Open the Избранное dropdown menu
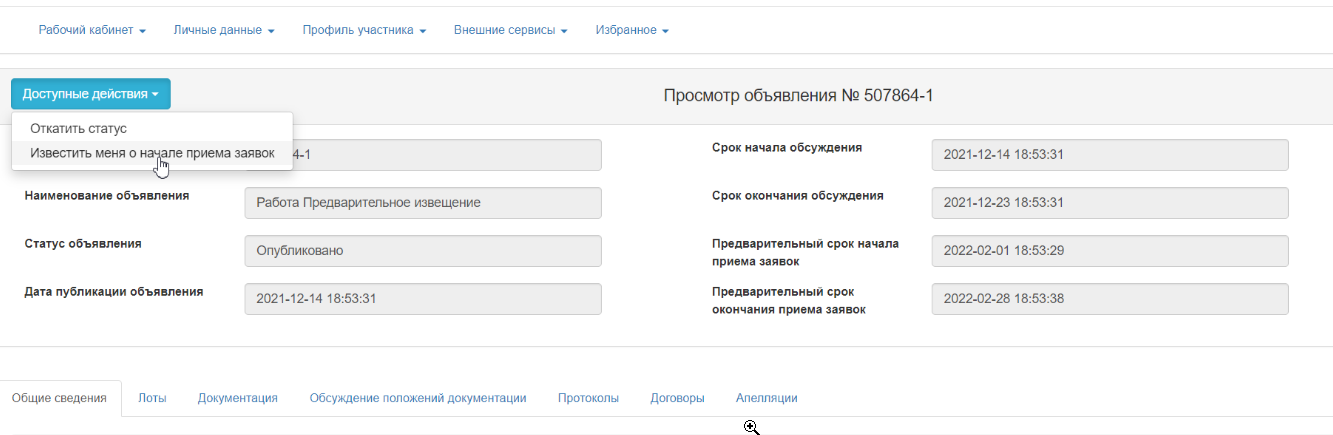This screenshot has height=435, width=1333. (x=631, y=30)
